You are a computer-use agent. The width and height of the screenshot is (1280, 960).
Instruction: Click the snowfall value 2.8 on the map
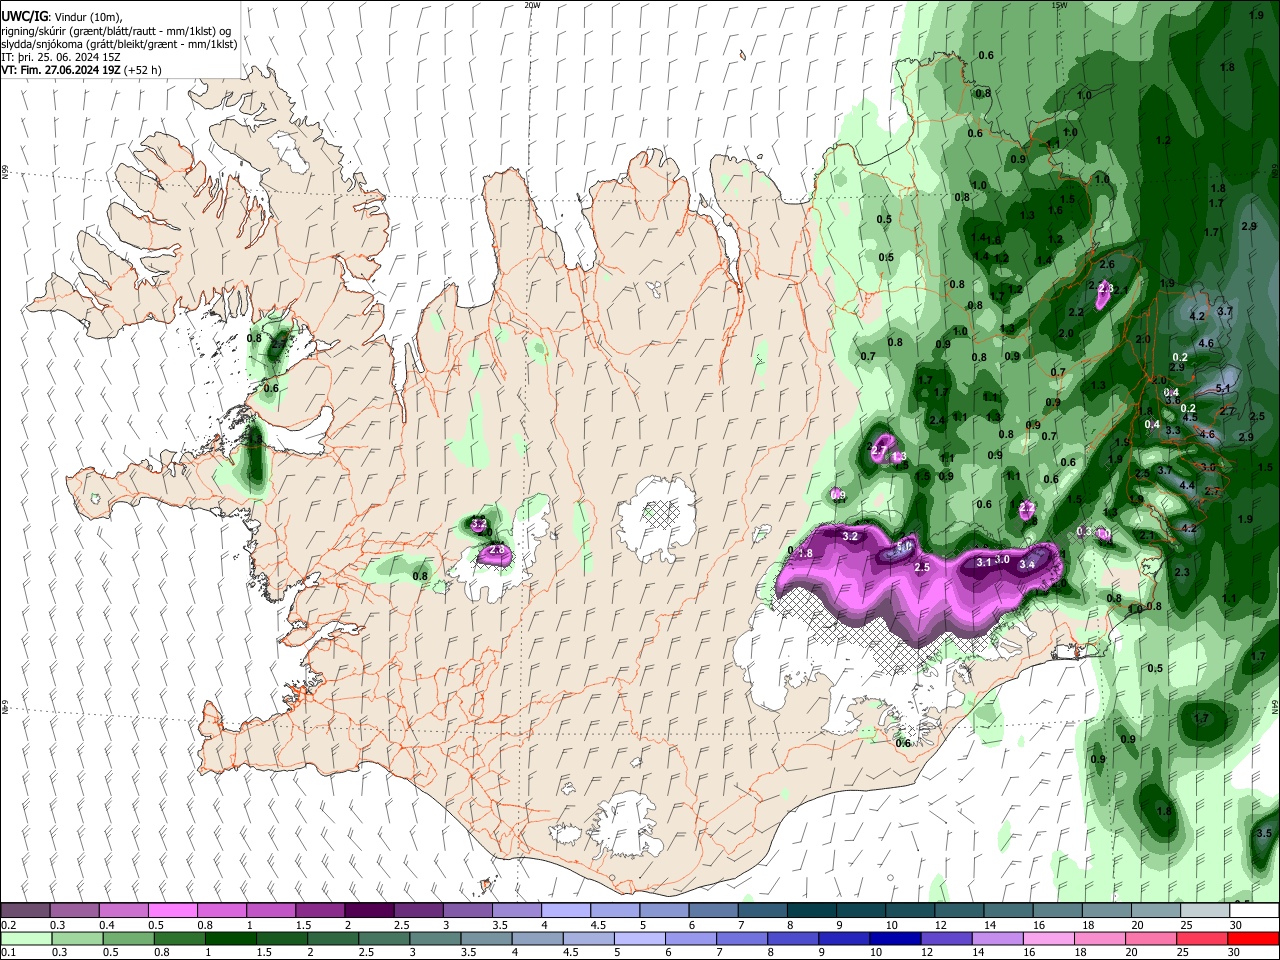(495, 550)
